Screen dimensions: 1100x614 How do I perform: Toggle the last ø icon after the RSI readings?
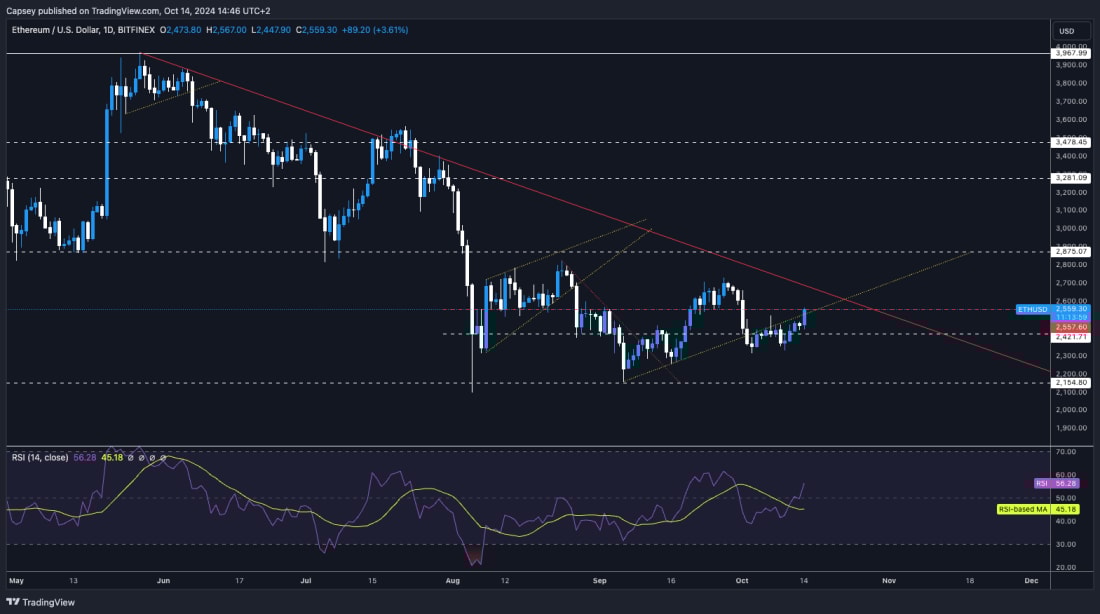163,457
